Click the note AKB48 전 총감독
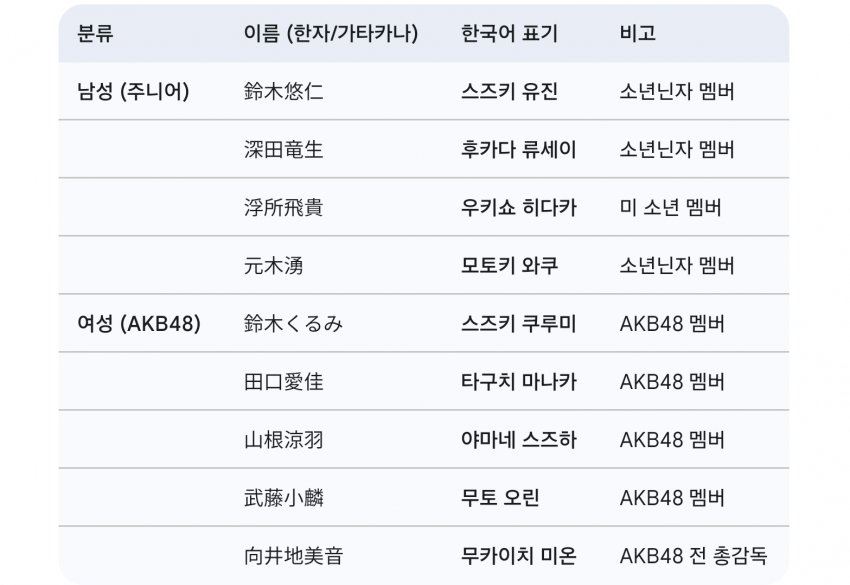This screenshot has height=585, width=850. 693,556
